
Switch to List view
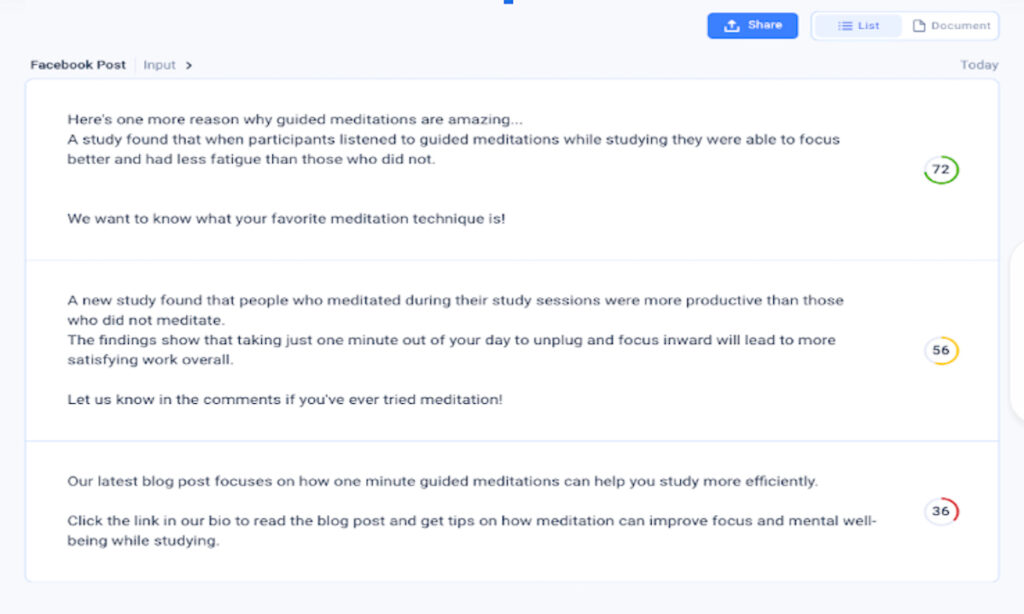coord(858,26)
